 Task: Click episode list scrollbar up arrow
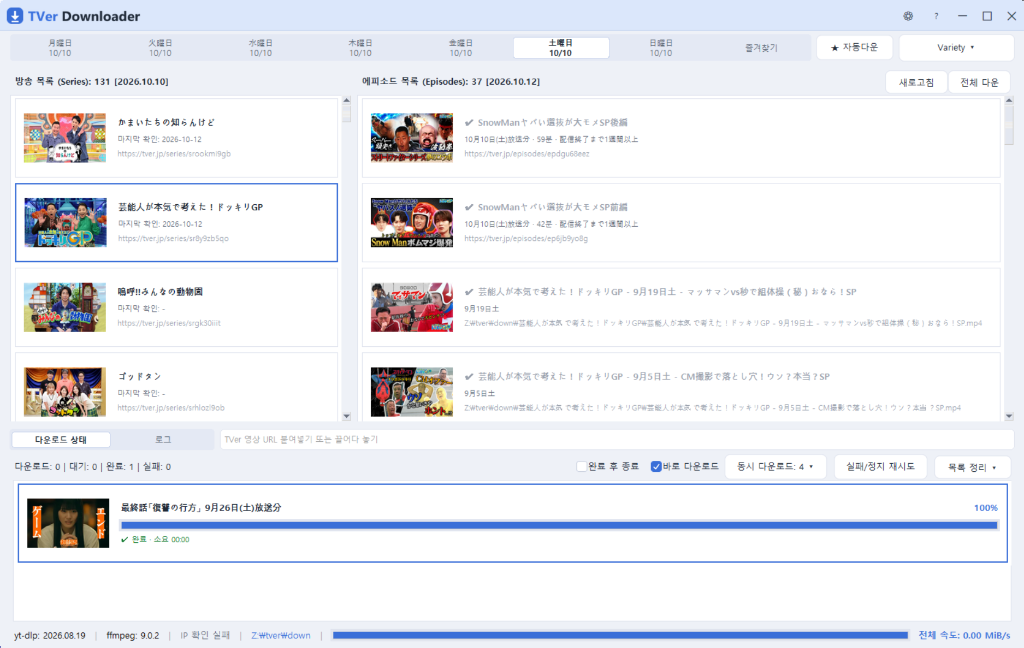1009,101
